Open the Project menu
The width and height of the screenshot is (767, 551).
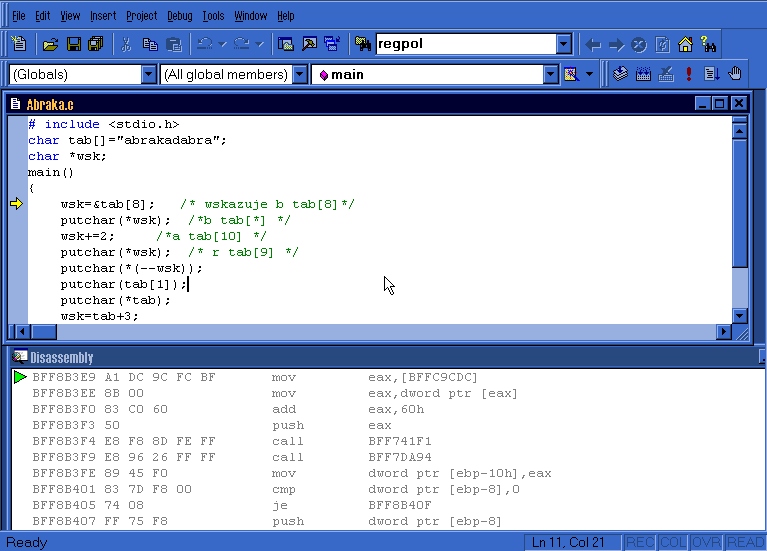click(x=141, y=16)
